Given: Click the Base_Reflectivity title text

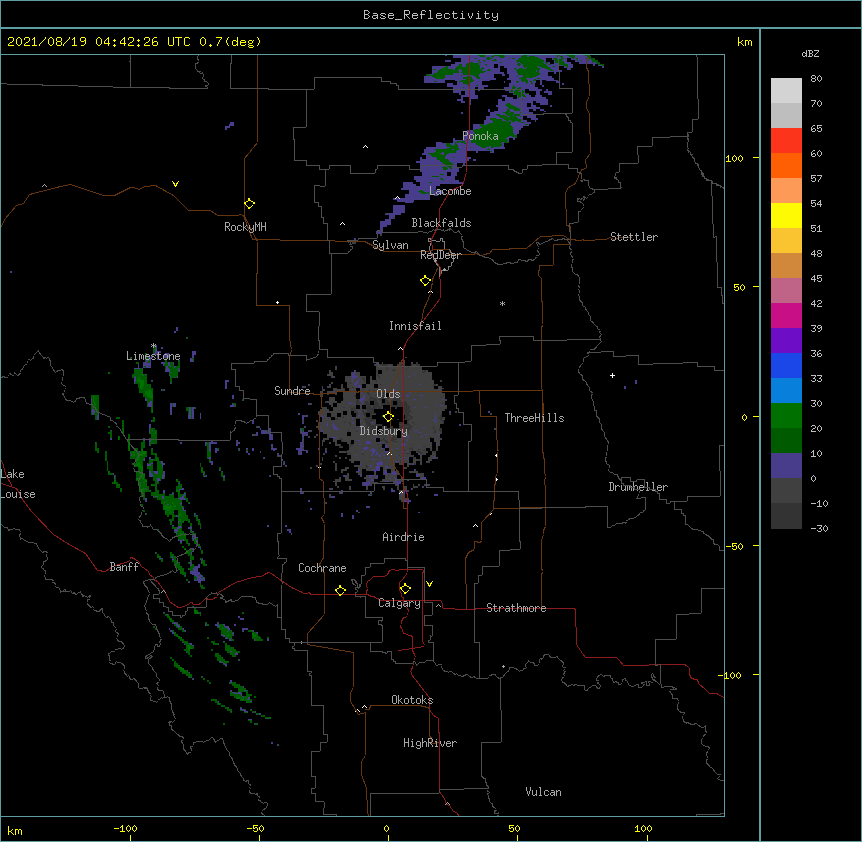Looking at the screenshot, I should (x=431, y=15).
